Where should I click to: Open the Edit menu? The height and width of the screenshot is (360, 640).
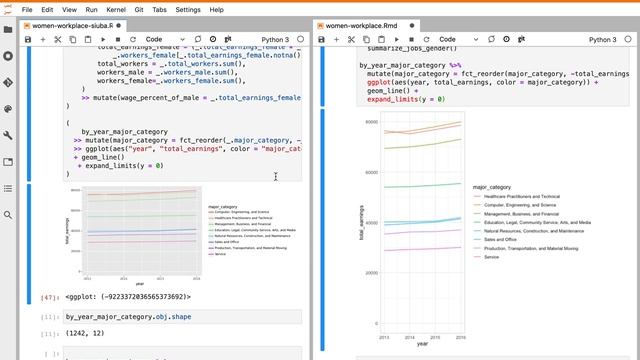pos(47,9)
